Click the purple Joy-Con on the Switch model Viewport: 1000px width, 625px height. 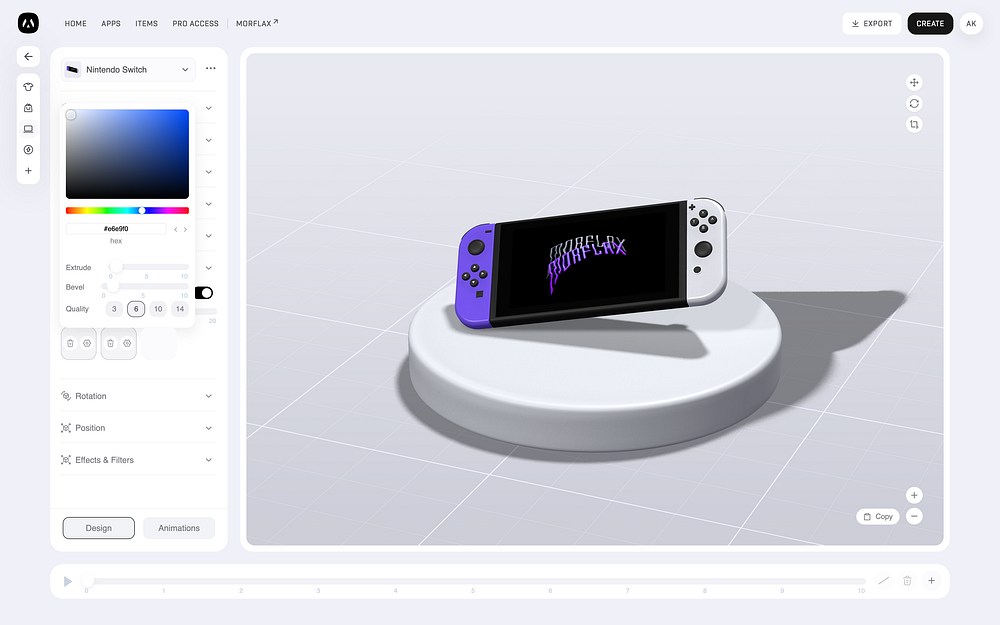pos(476,276)
